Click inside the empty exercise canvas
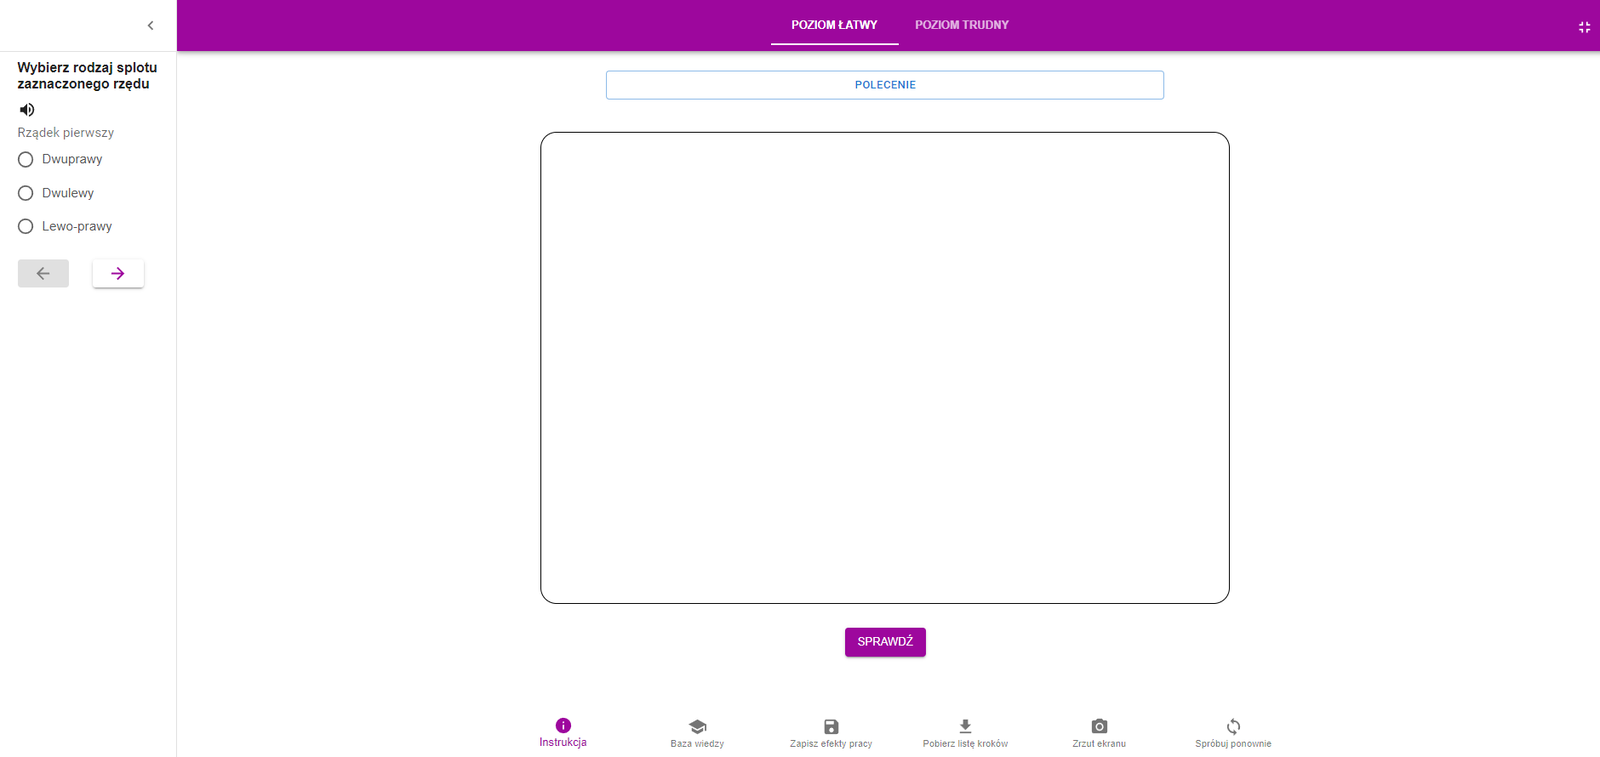The image size is (1600, 757). pos(884,367)
